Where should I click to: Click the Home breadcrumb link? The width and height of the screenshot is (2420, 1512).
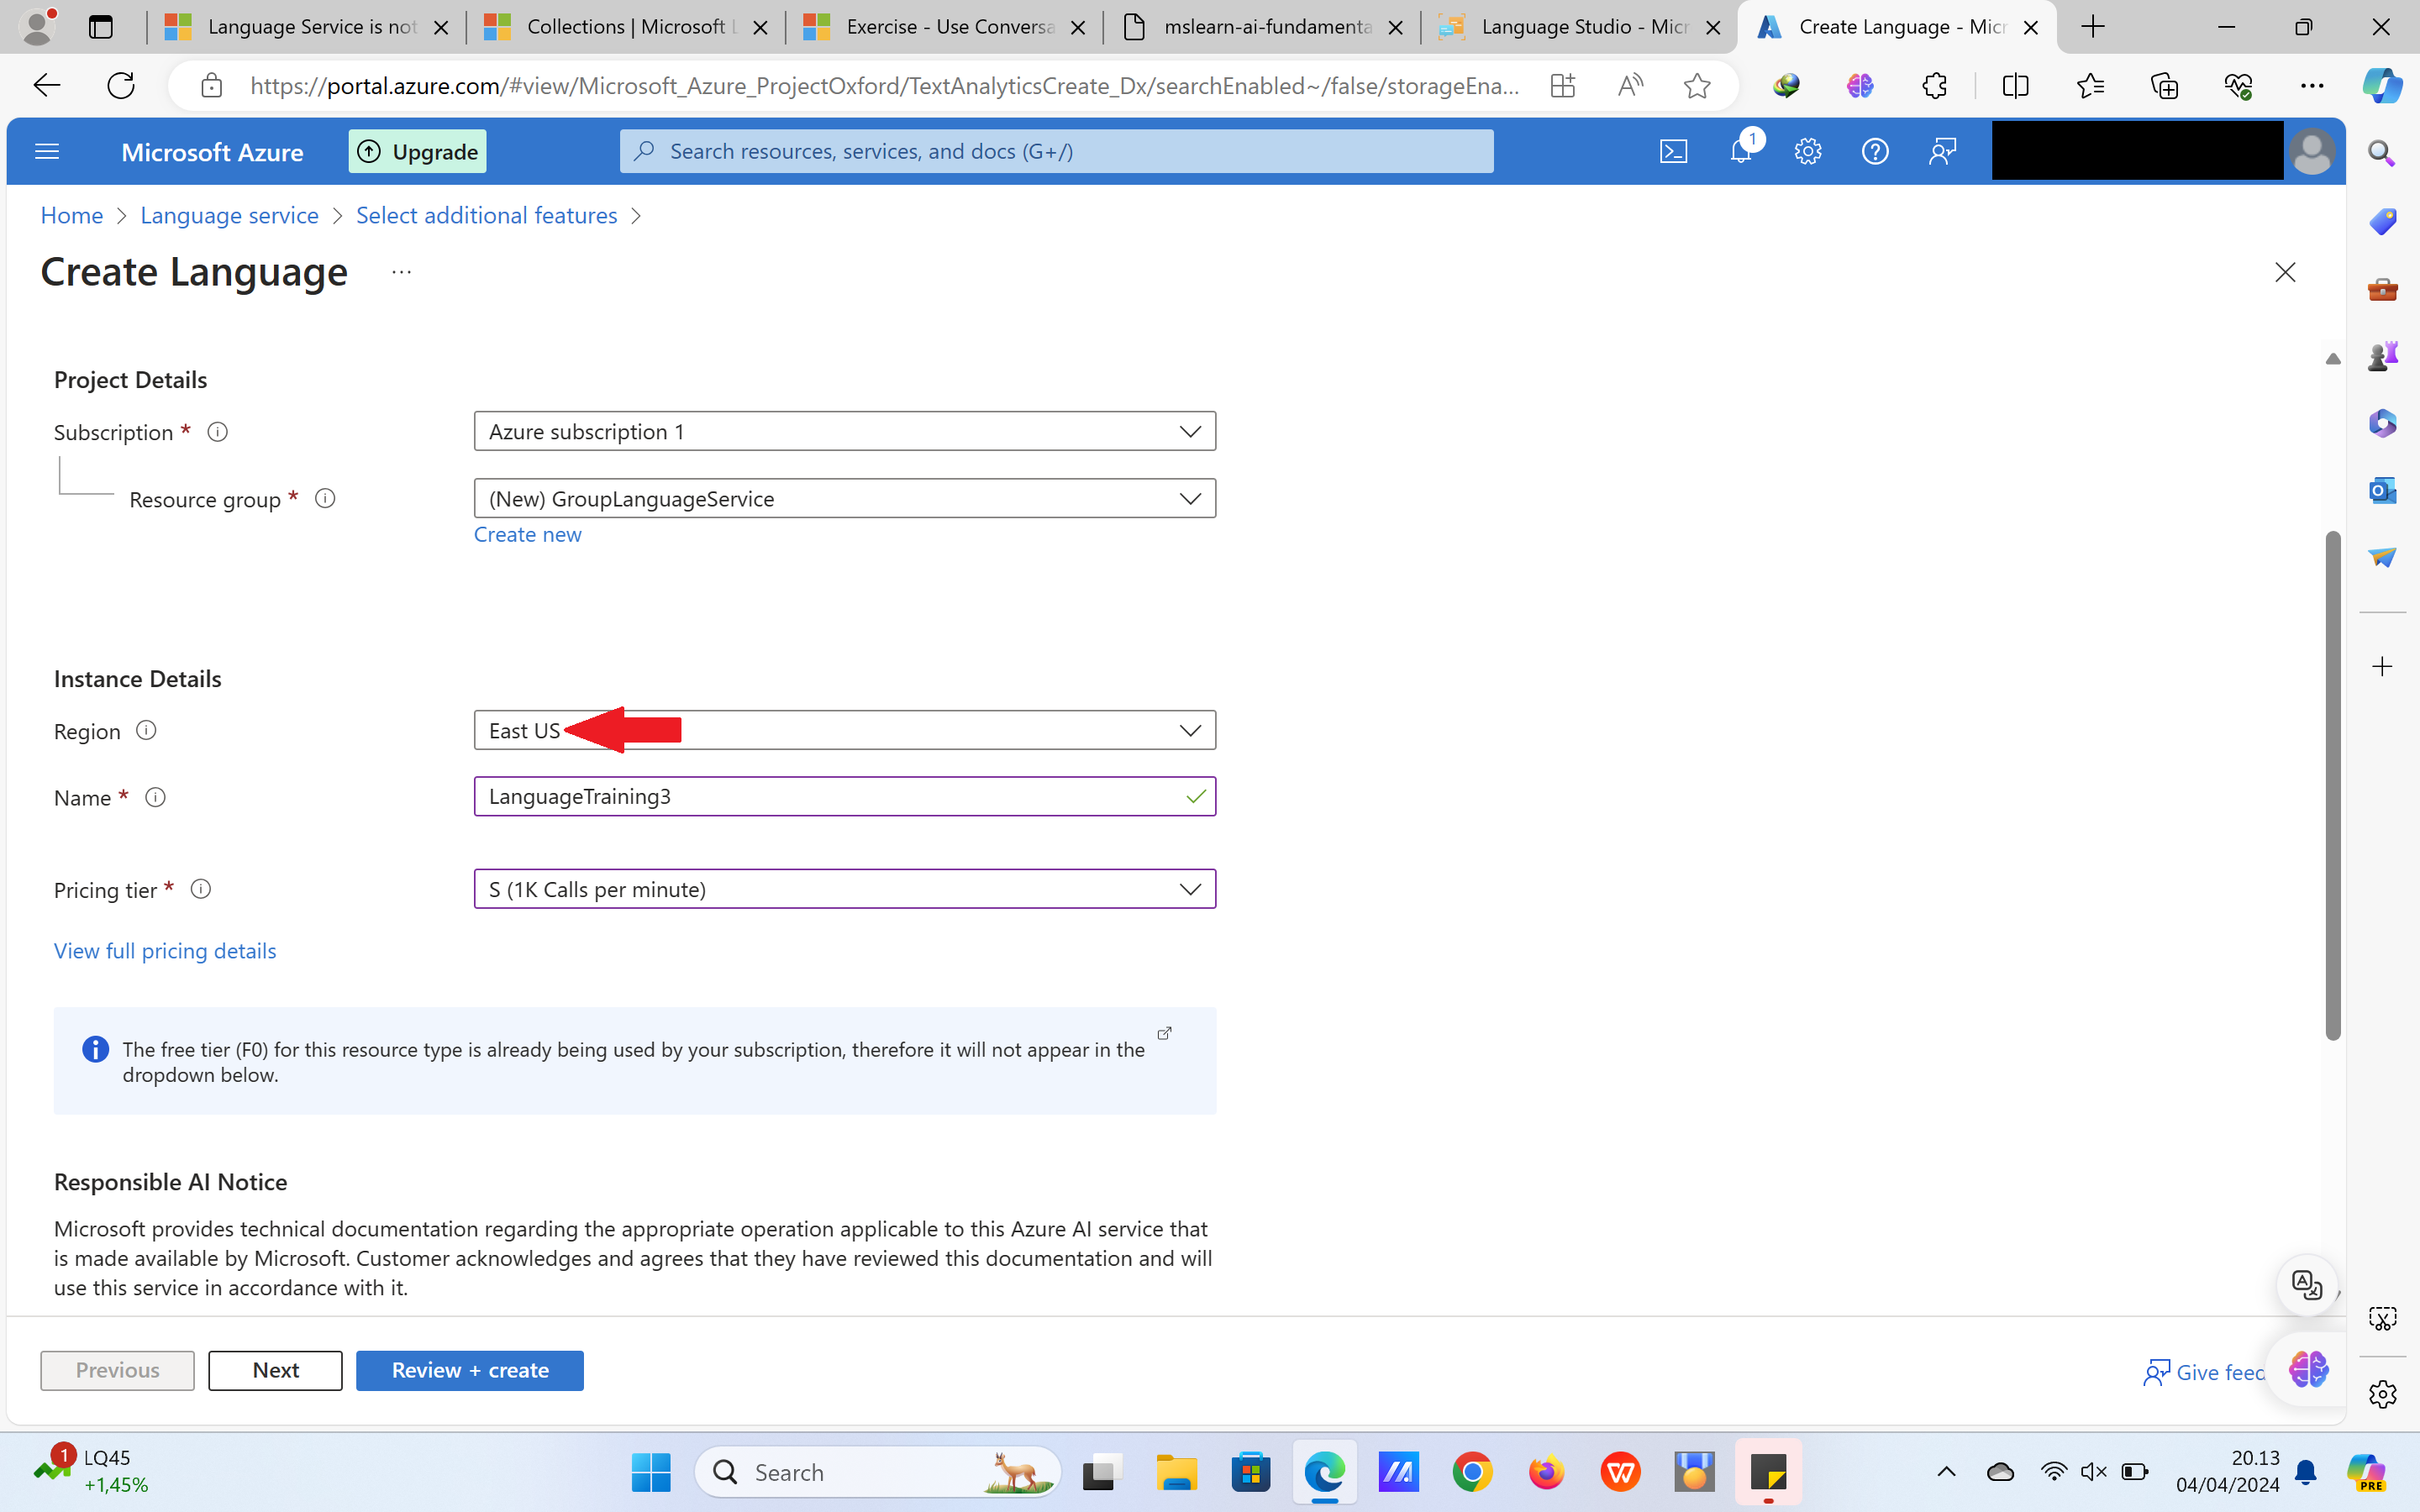click(71, 215)
